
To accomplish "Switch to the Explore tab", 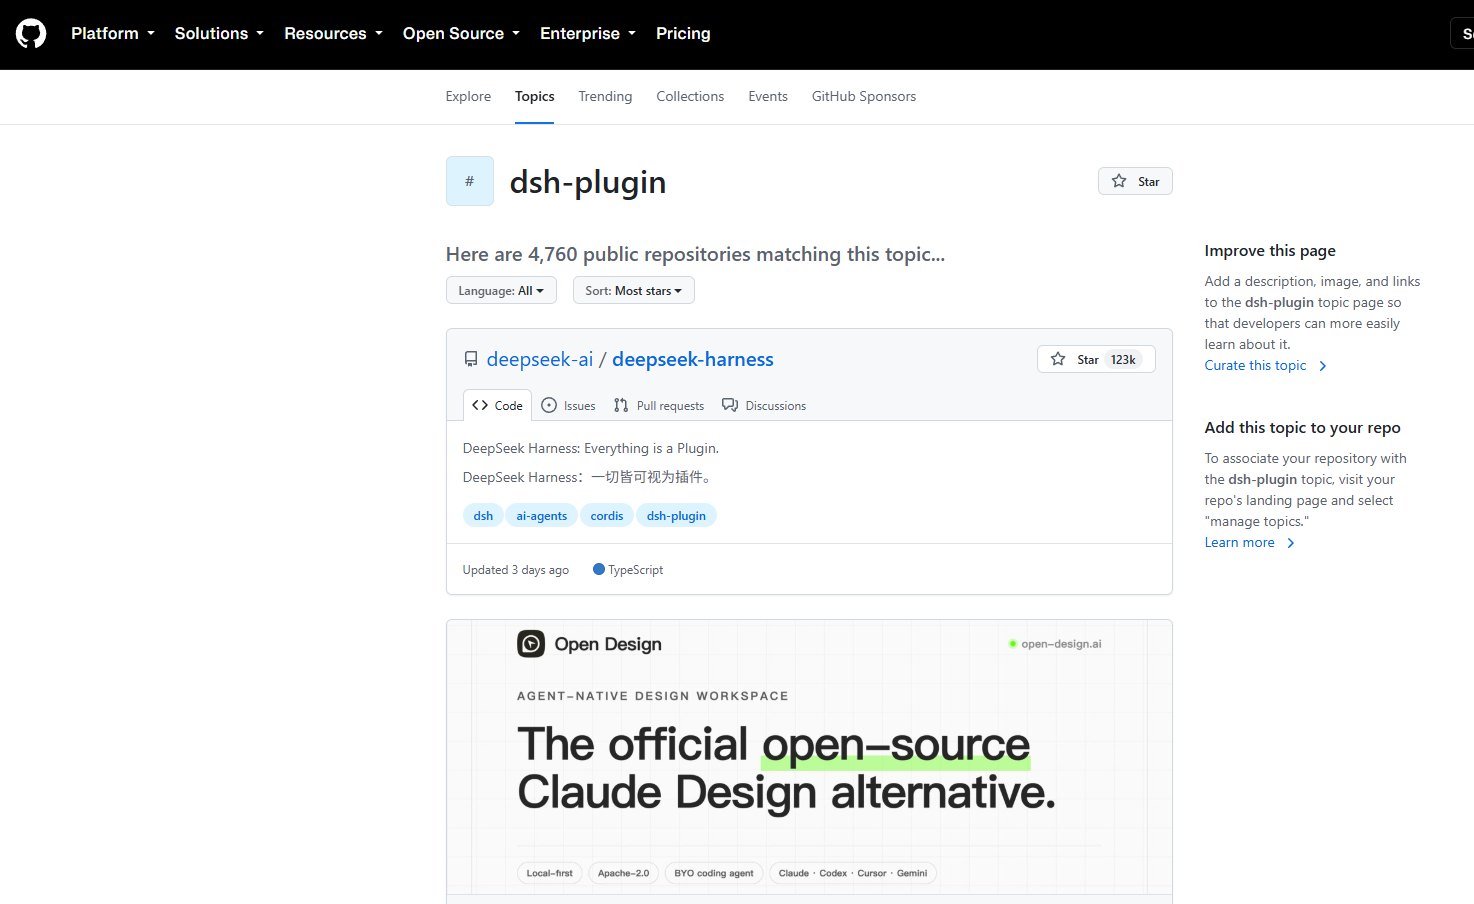I will (x=468, y=96).
